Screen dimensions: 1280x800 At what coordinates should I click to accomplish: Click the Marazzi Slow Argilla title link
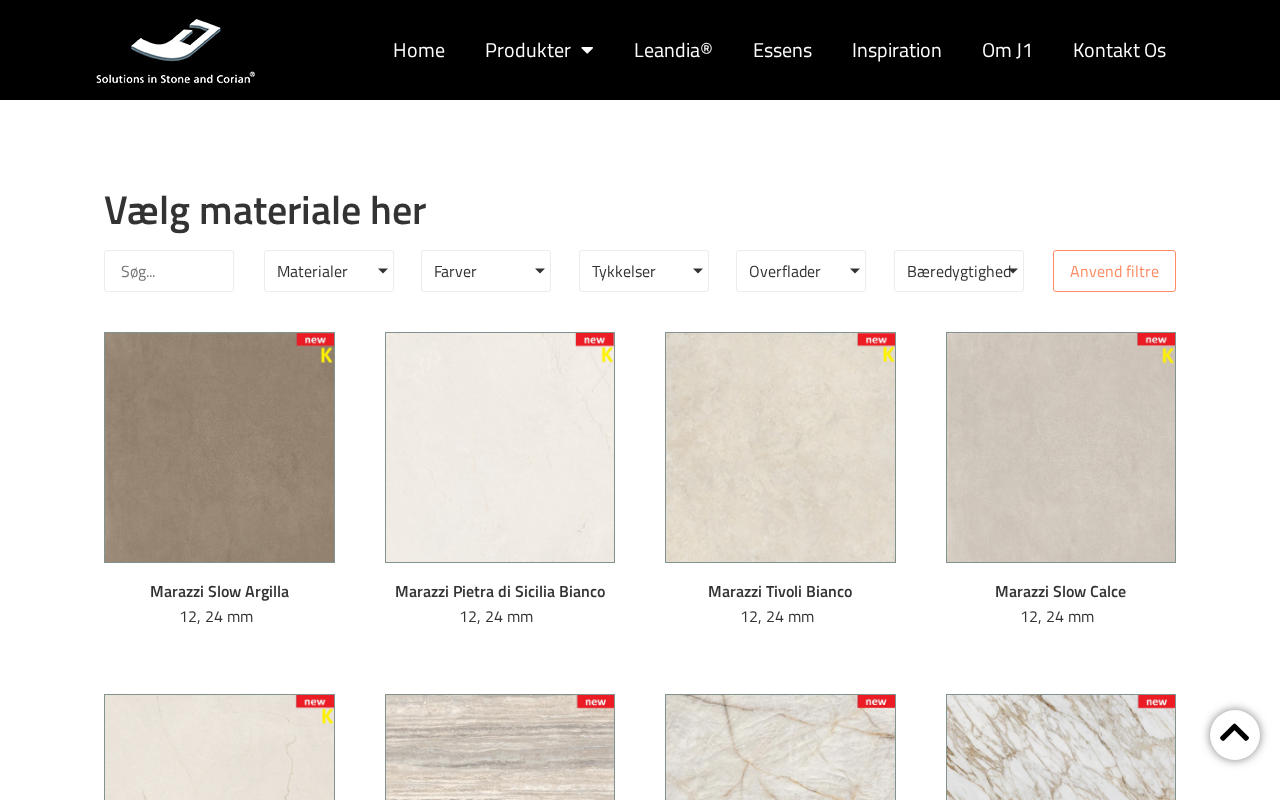coord(219,591)
